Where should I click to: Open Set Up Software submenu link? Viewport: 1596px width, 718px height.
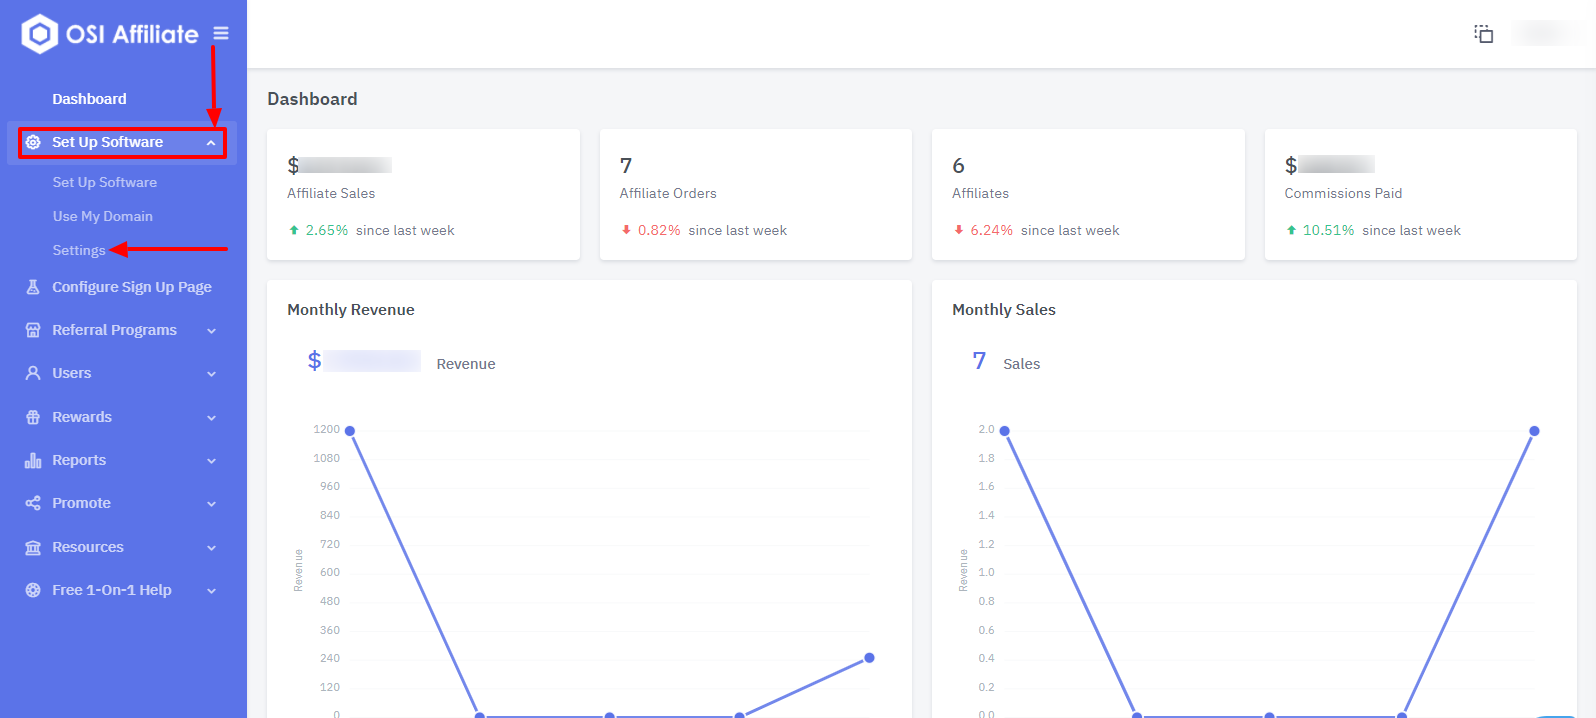pyautogui.click(x=105, y=182)
